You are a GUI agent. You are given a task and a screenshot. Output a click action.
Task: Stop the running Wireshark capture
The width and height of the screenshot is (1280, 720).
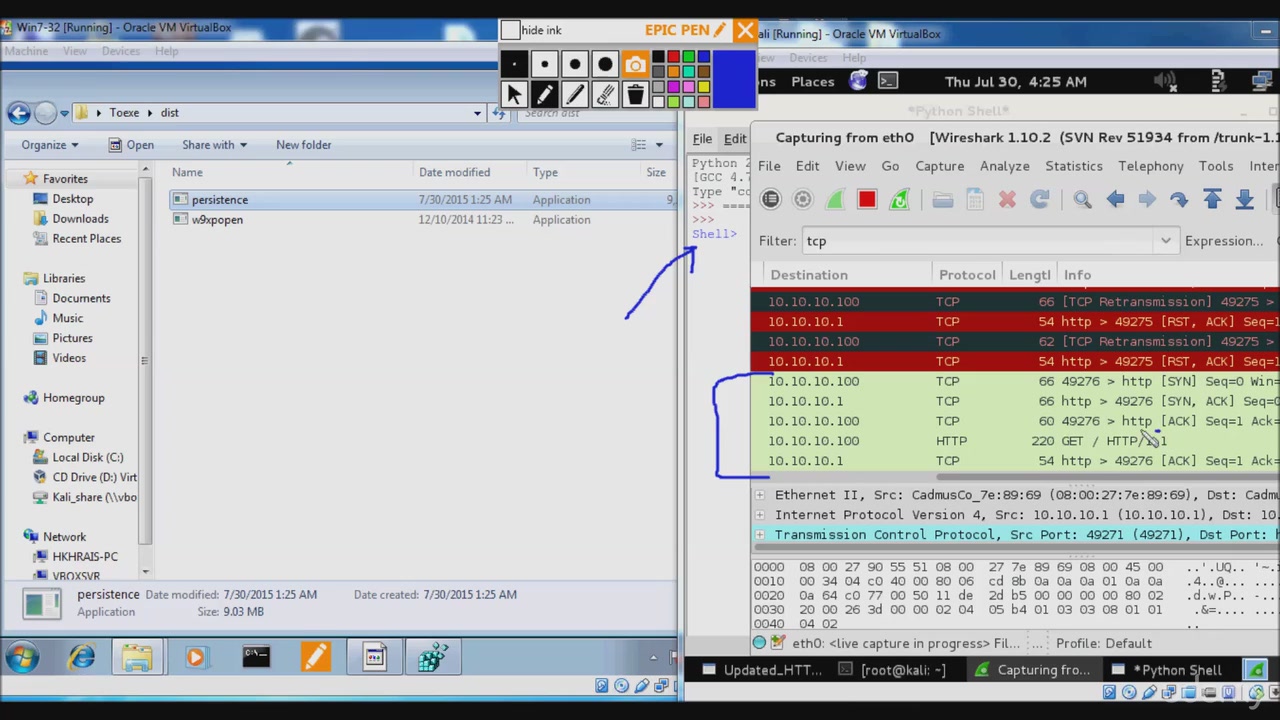coord(867,200)
